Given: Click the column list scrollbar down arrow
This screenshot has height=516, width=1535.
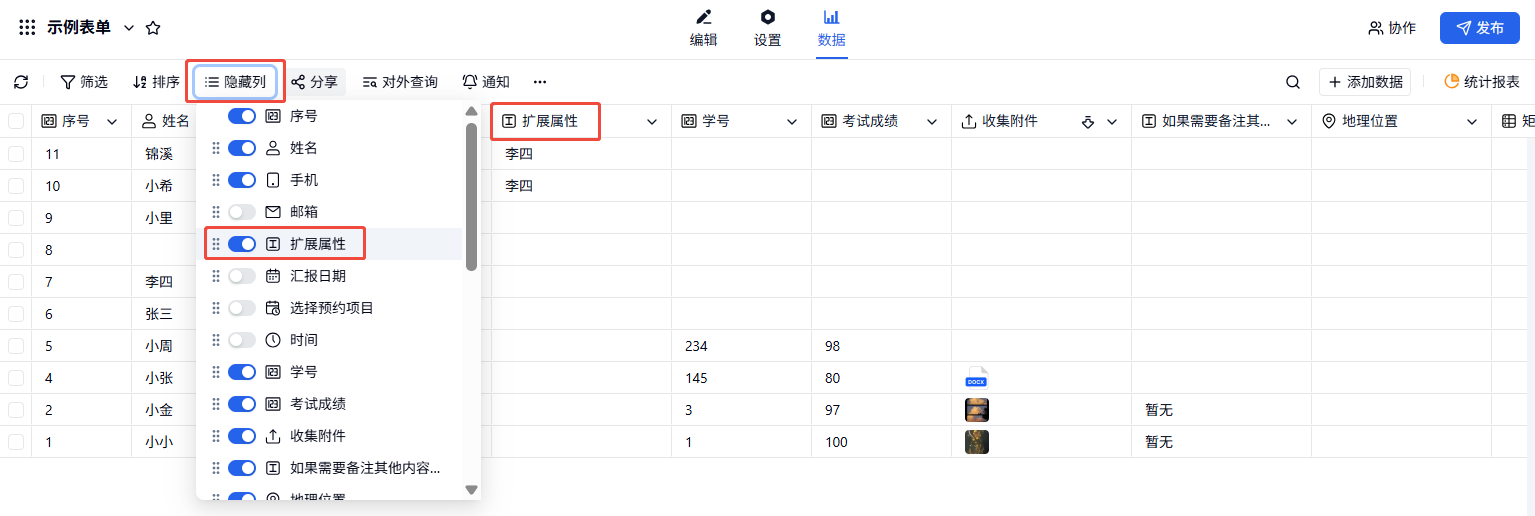Looking at the screenshot, I should [472, 490].
